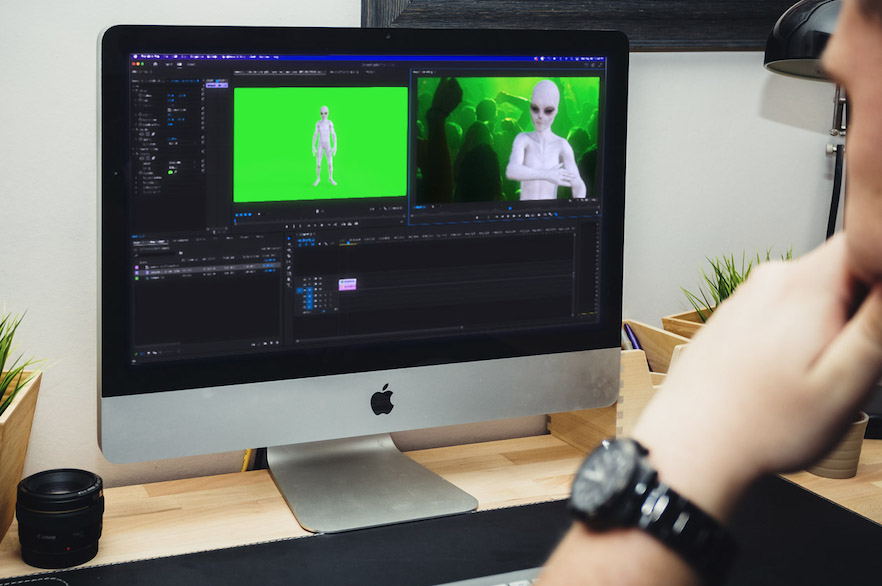This screenshot has height=586, width=882.
Task: Toggle the Snap in Timeline button
Action: (306, 244)
